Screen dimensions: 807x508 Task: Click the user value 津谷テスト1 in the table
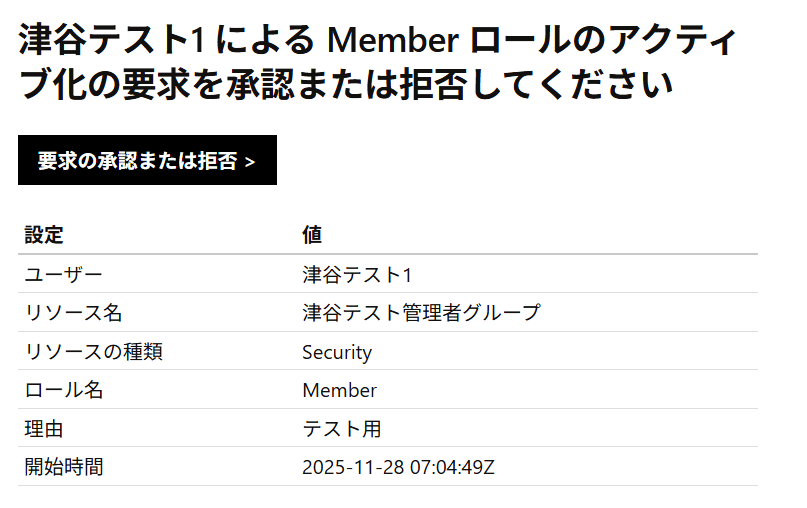click(x=357, y=274)
